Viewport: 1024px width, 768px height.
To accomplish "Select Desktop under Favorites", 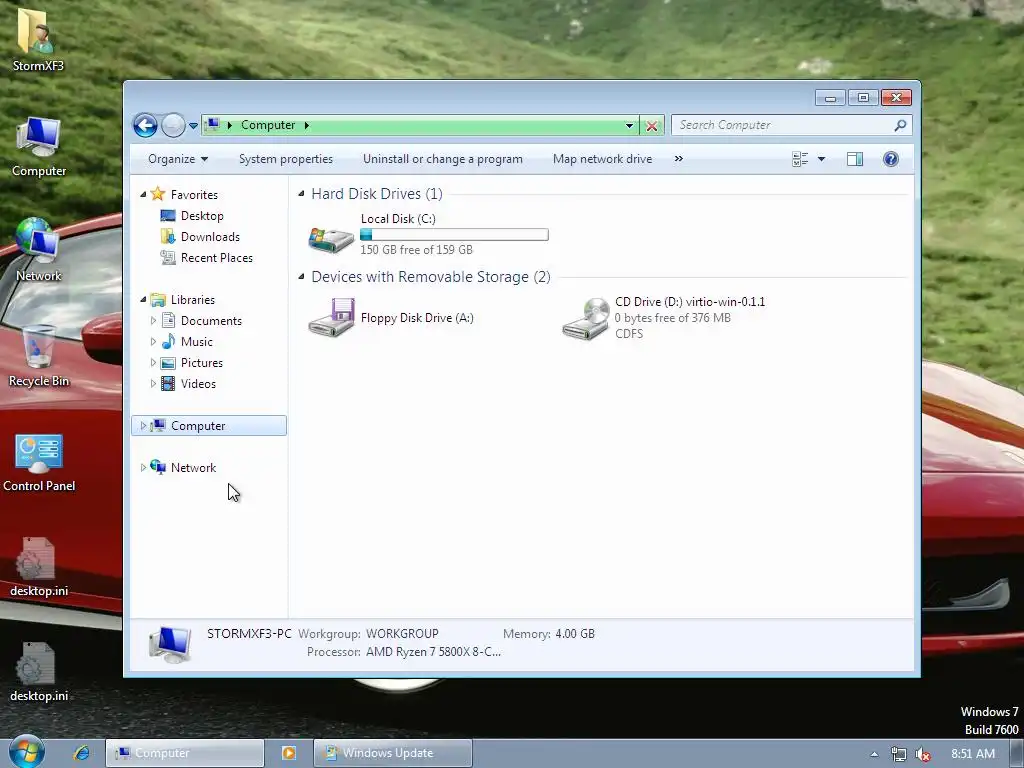I will (x=202, y=216).
